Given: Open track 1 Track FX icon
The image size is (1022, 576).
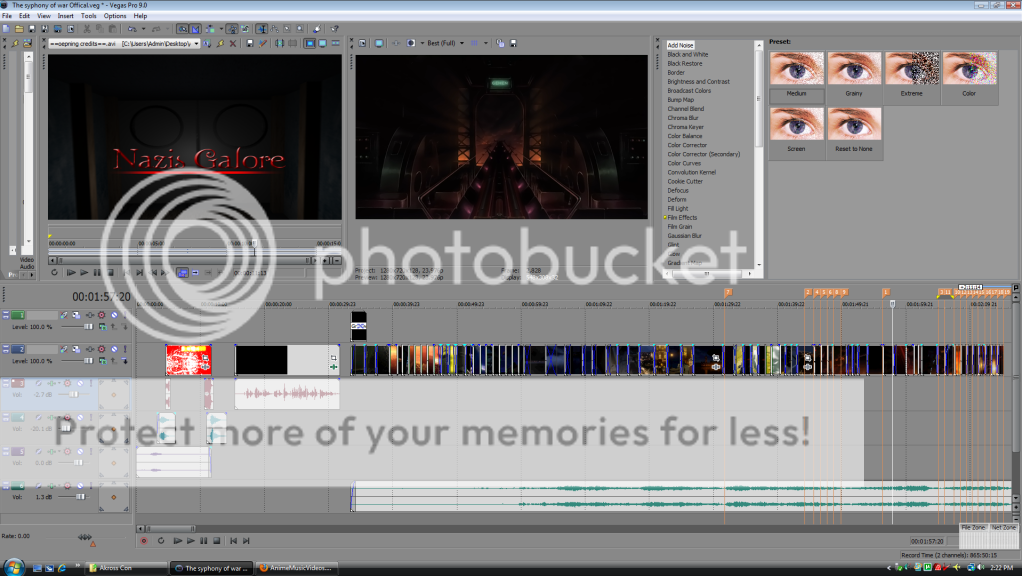Looking at the screenshot, I should 89,315.
